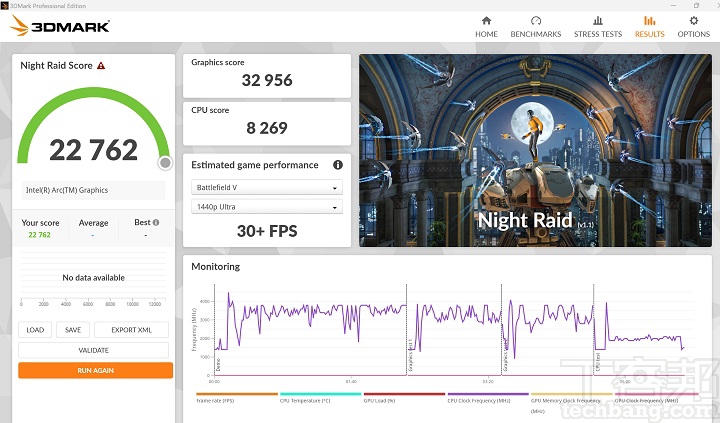This screenshot has height=423, width=720.
Task: Click the LOAD button
Action: (x=35, y=330)
